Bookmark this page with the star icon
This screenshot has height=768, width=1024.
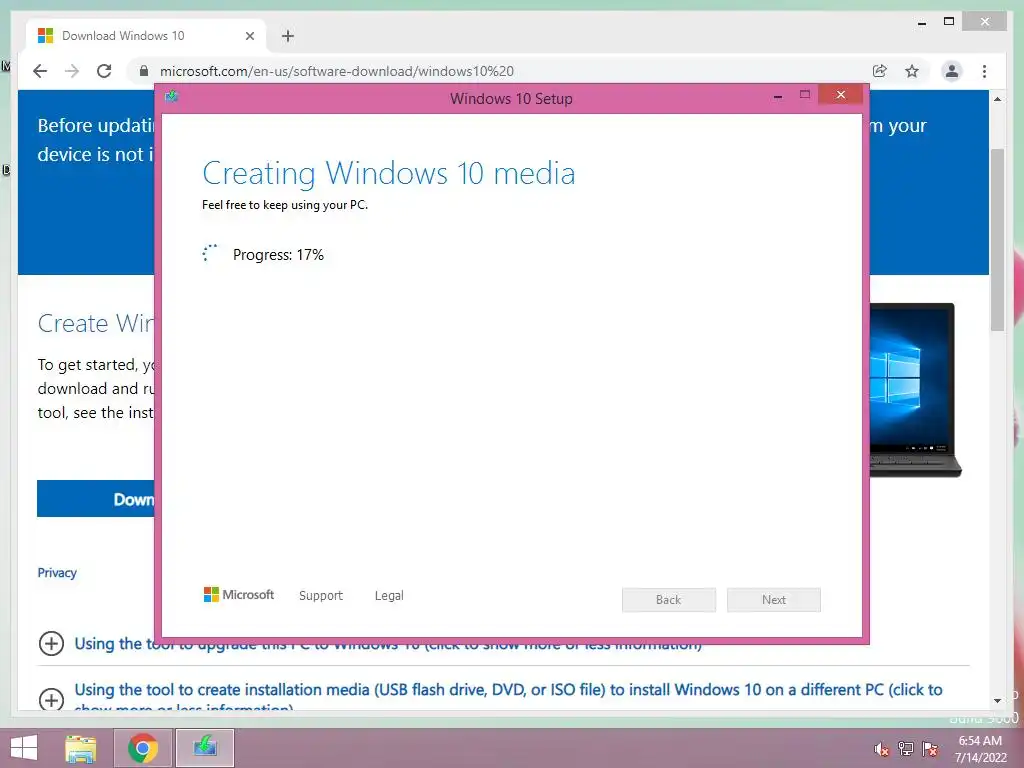(912, 71)
